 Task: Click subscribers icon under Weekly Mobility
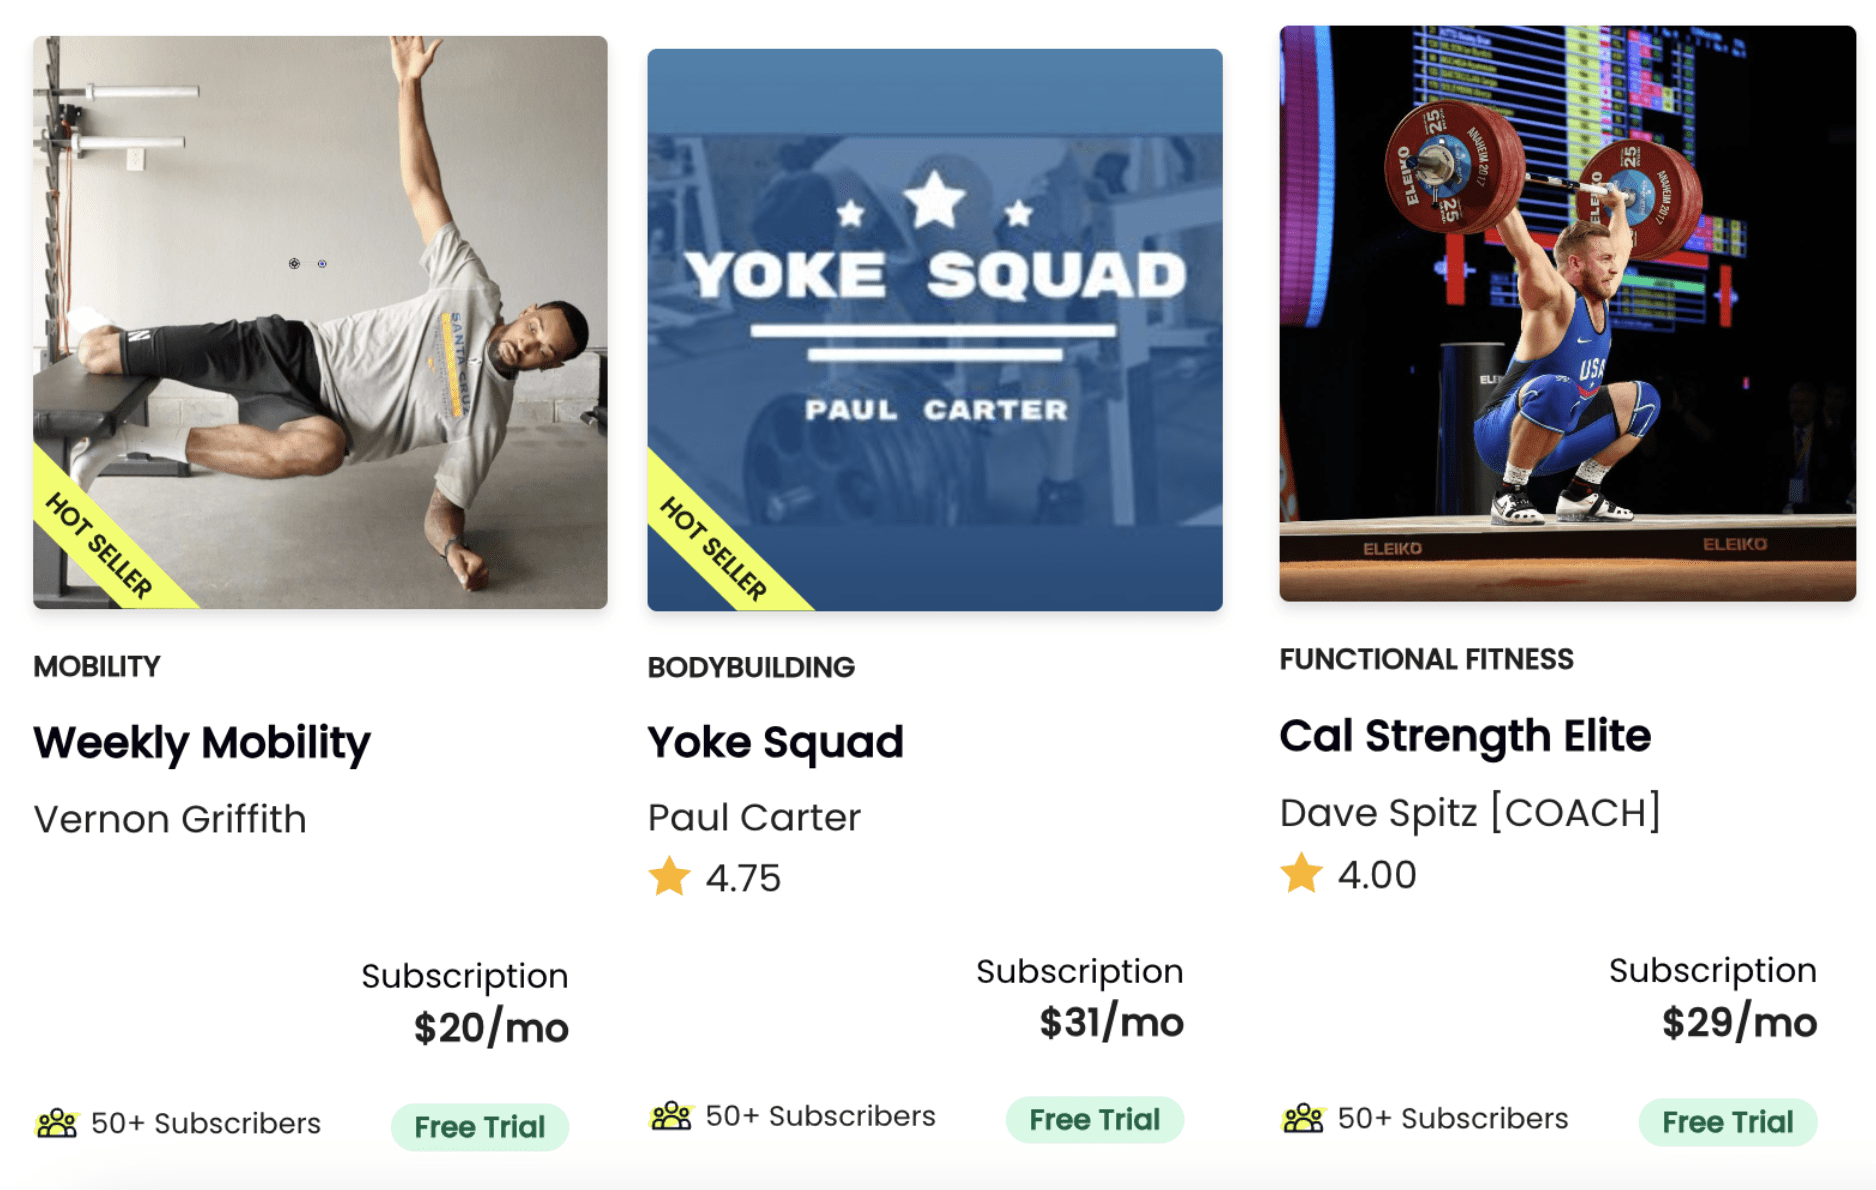coord(57,1123)
